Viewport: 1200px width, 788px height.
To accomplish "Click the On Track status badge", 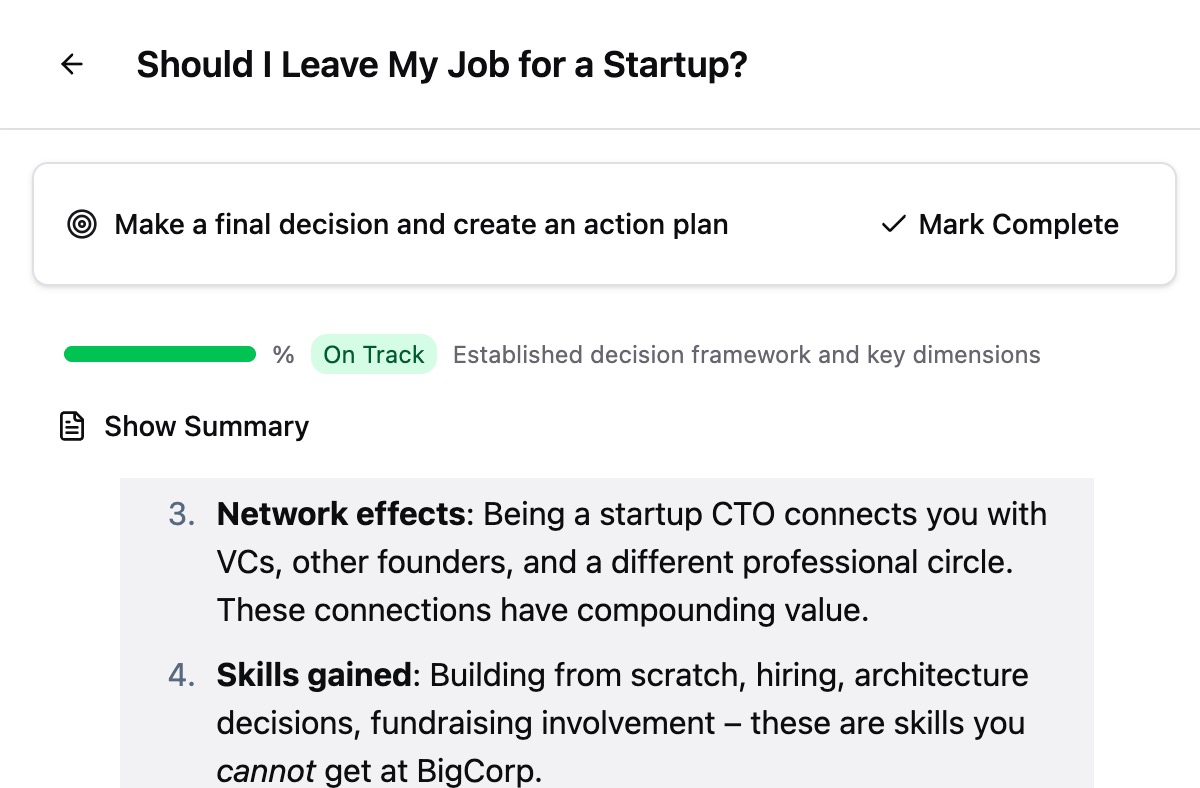I will (x=374, y=355).
